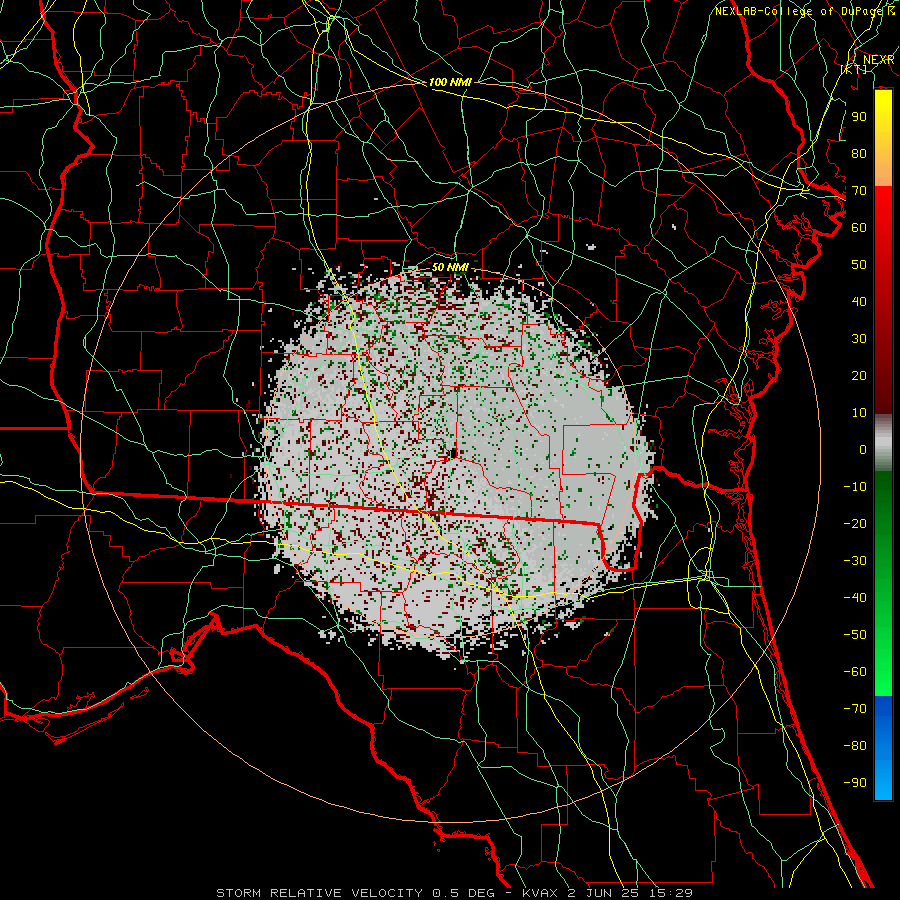Click the "NEXR" label near top right
This screenshot has height=900, width=900.
click(x=878, y=60)
